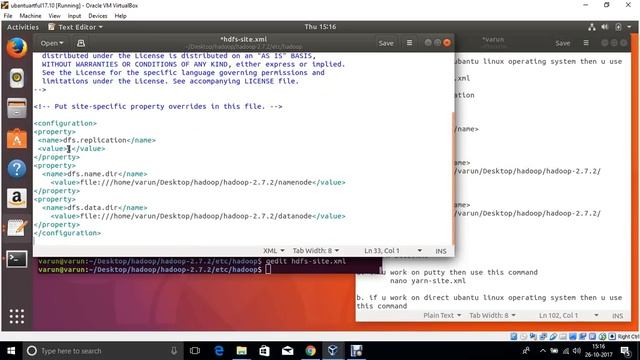Click gedit vertical scrollbar in hdfs-site.xml
This screenshot has height=360, width=640.
click(x=453, y=178)
